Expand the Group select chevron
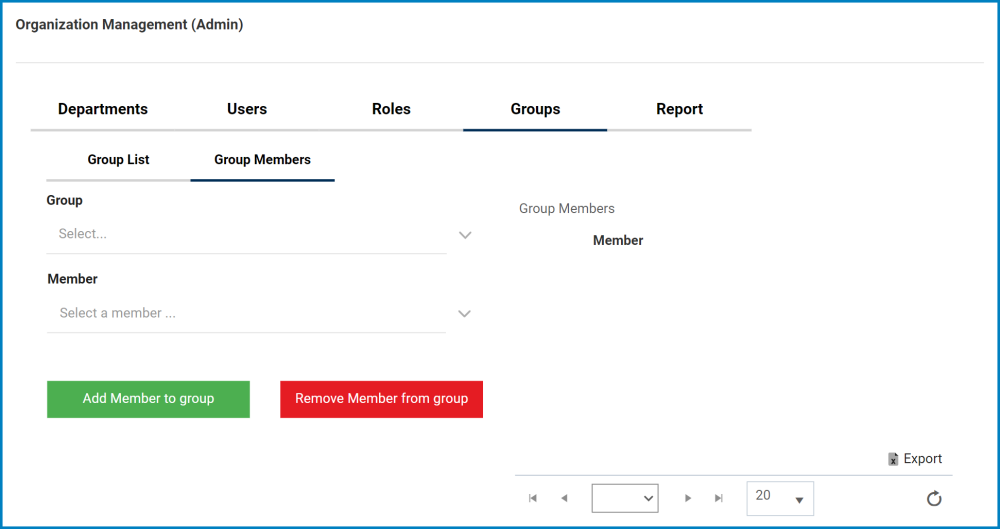The image size is (1000, 529). 464,235
